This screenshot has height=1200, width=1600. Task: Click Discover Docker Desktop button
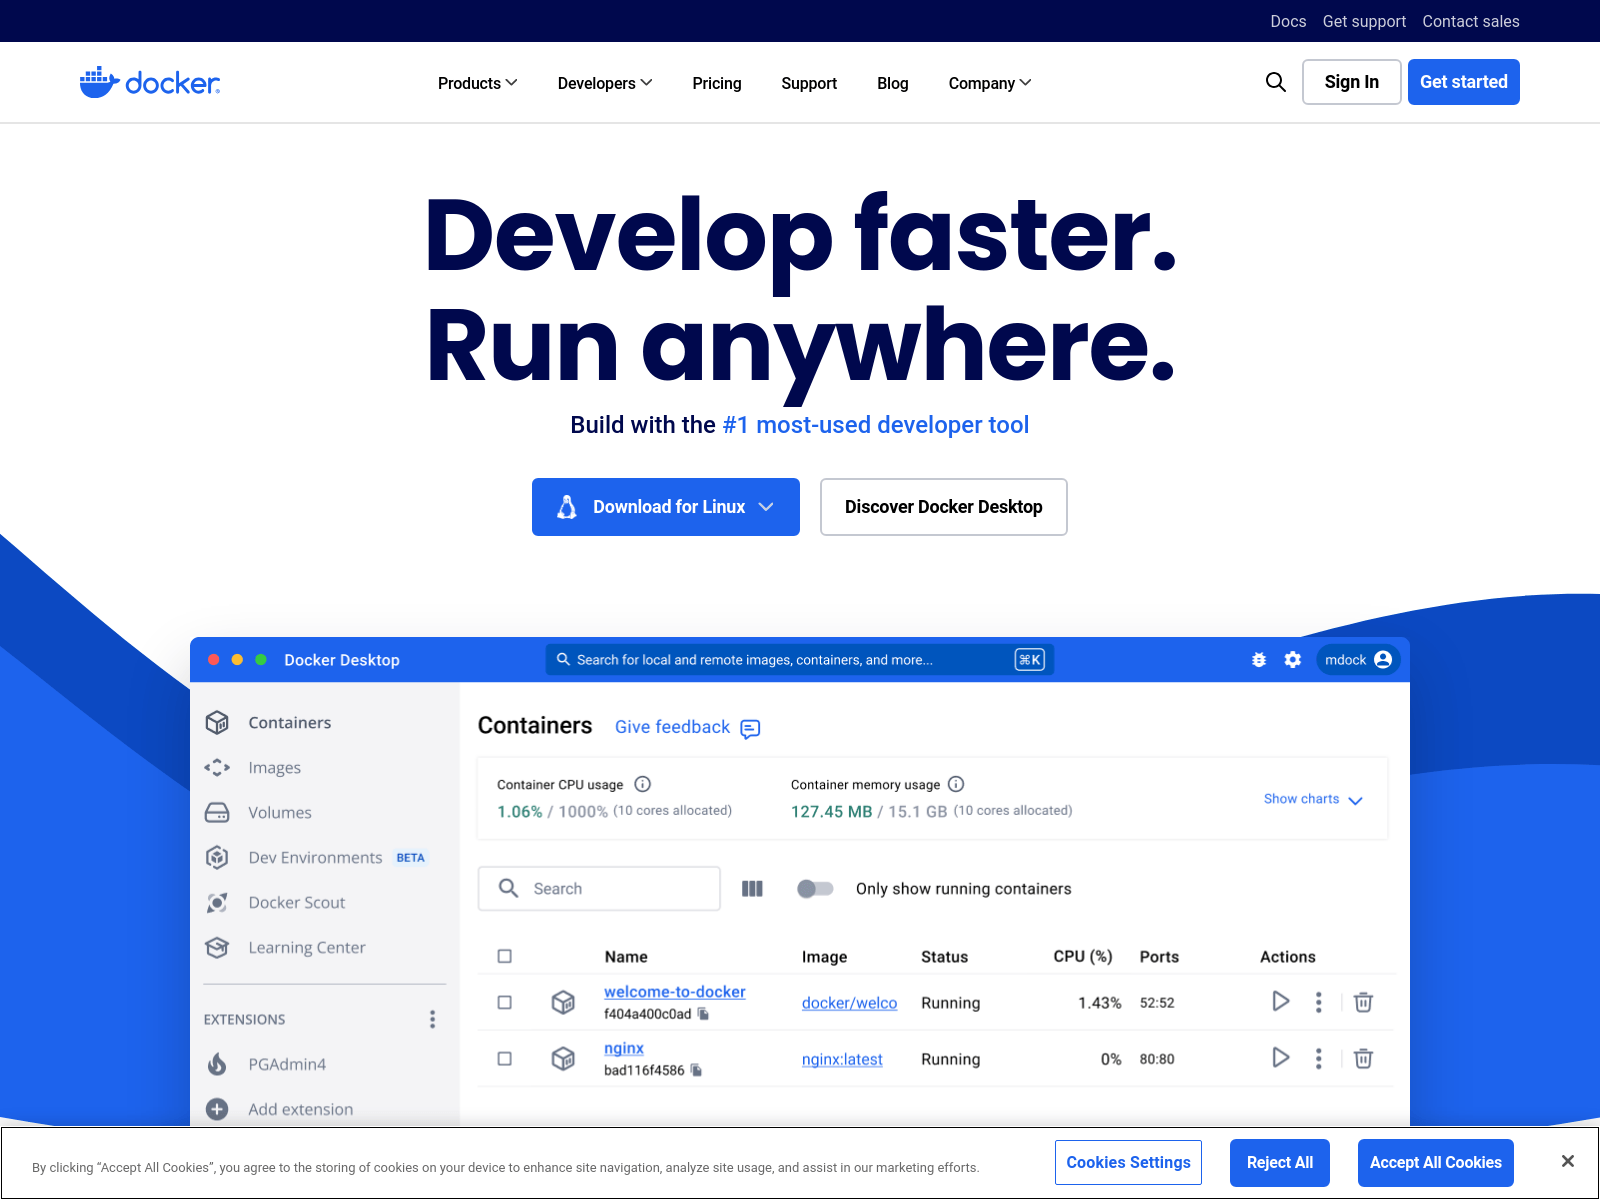click(x=944, y=507)
